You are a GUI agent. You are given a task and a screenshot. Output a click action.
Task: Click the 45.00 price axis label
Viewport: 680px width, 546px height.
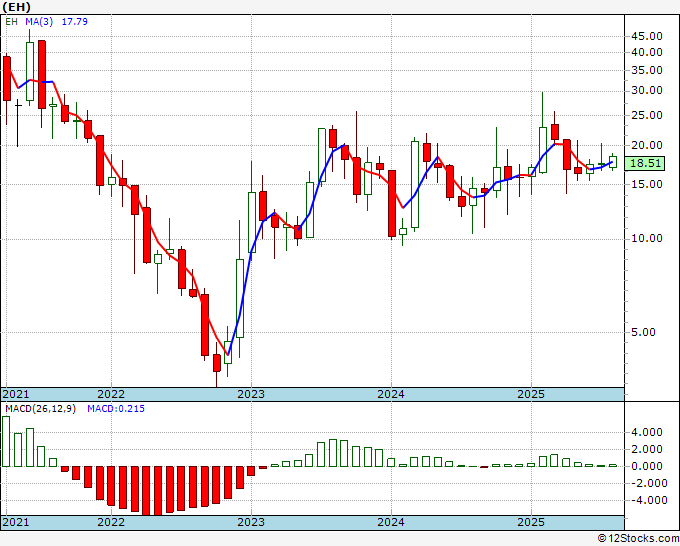tap(647, 36)
